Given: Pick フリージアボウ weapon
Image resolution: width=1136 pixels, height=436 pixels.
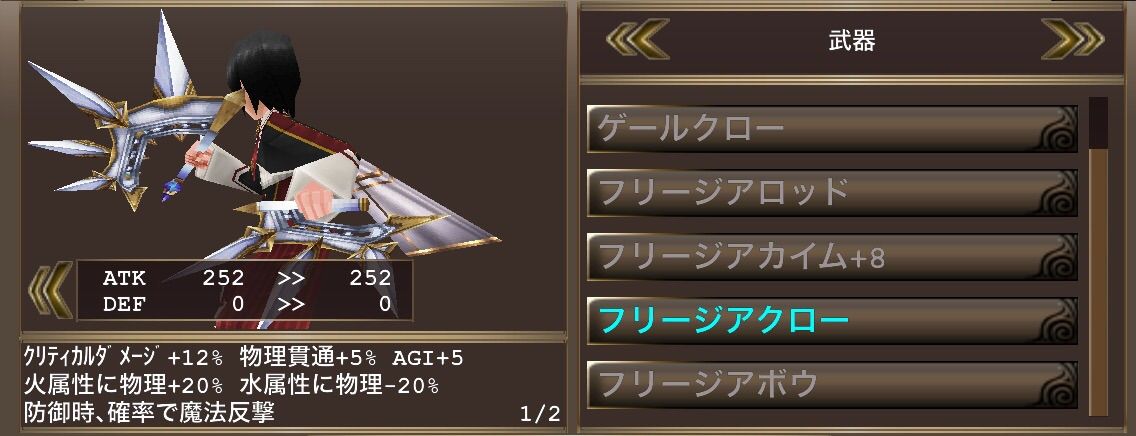Looking at the screenshot, I should coord(832,385).
